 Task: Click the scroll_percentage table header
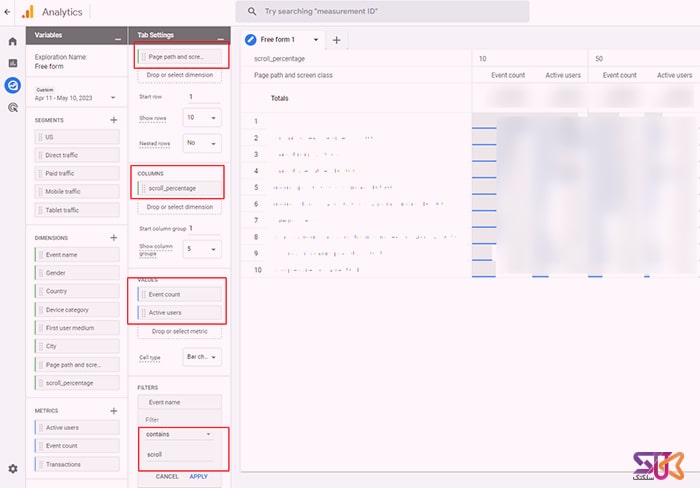279,59
